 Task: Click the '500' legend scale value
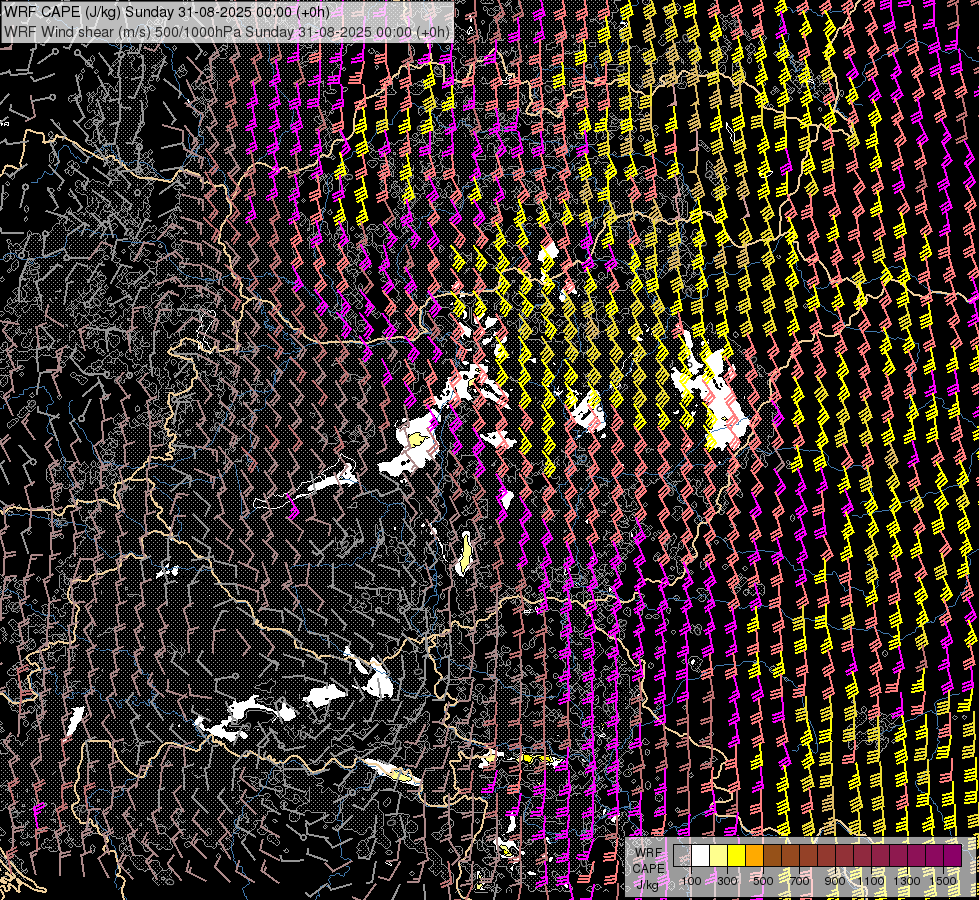click(x=763, y=881)
